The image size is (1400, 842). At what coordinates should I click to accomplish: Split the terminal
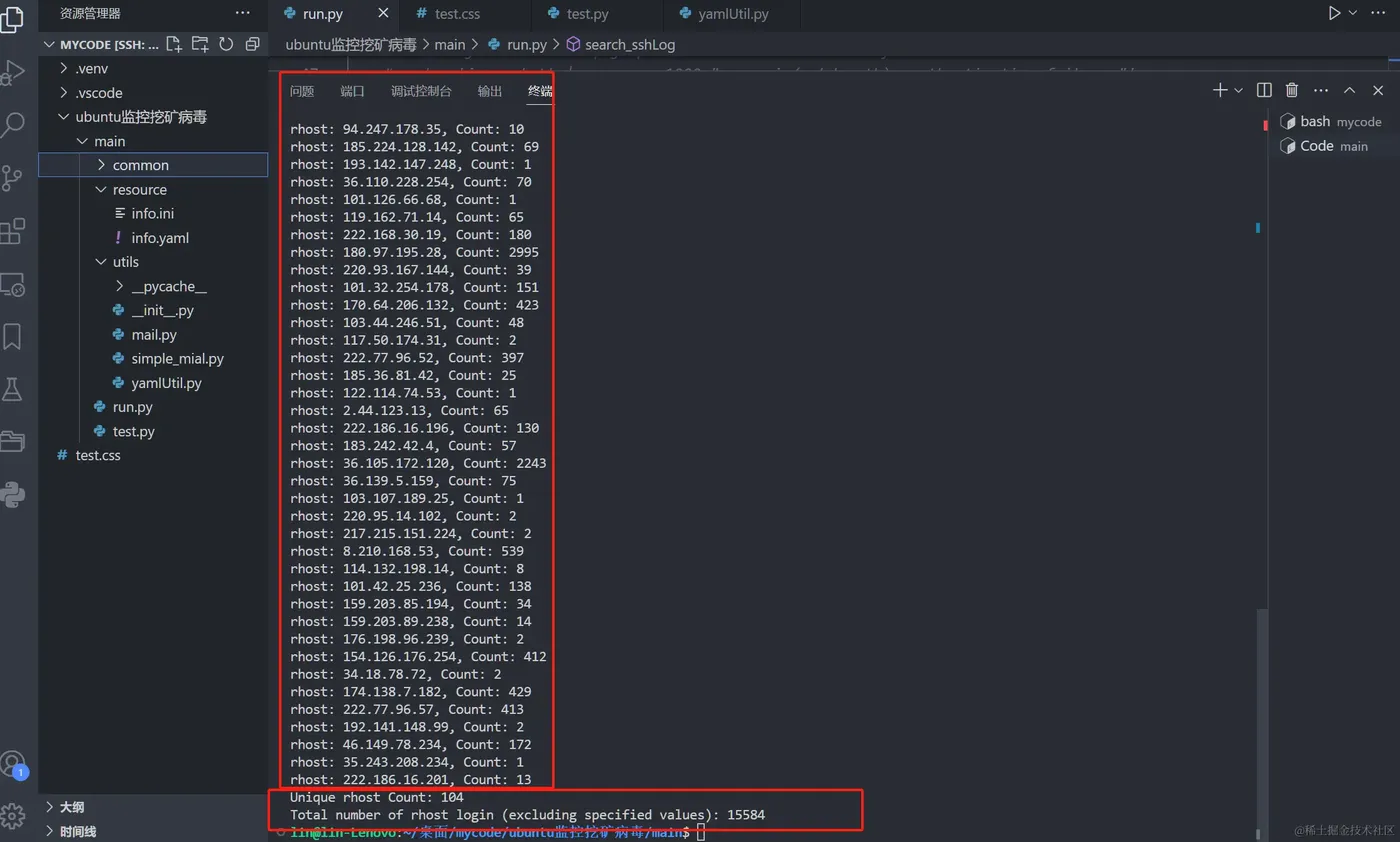coord(1264,90)
